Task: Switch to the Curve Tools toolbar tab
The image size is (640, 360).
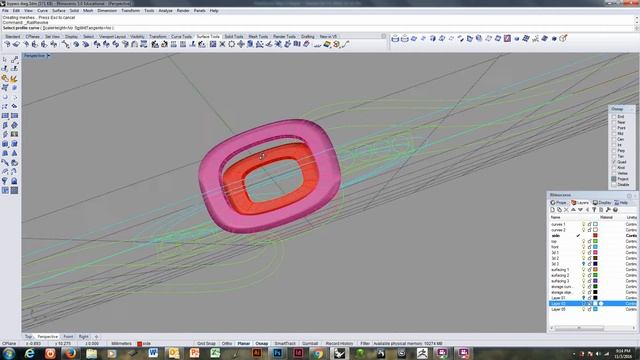Action: [181, 36]
